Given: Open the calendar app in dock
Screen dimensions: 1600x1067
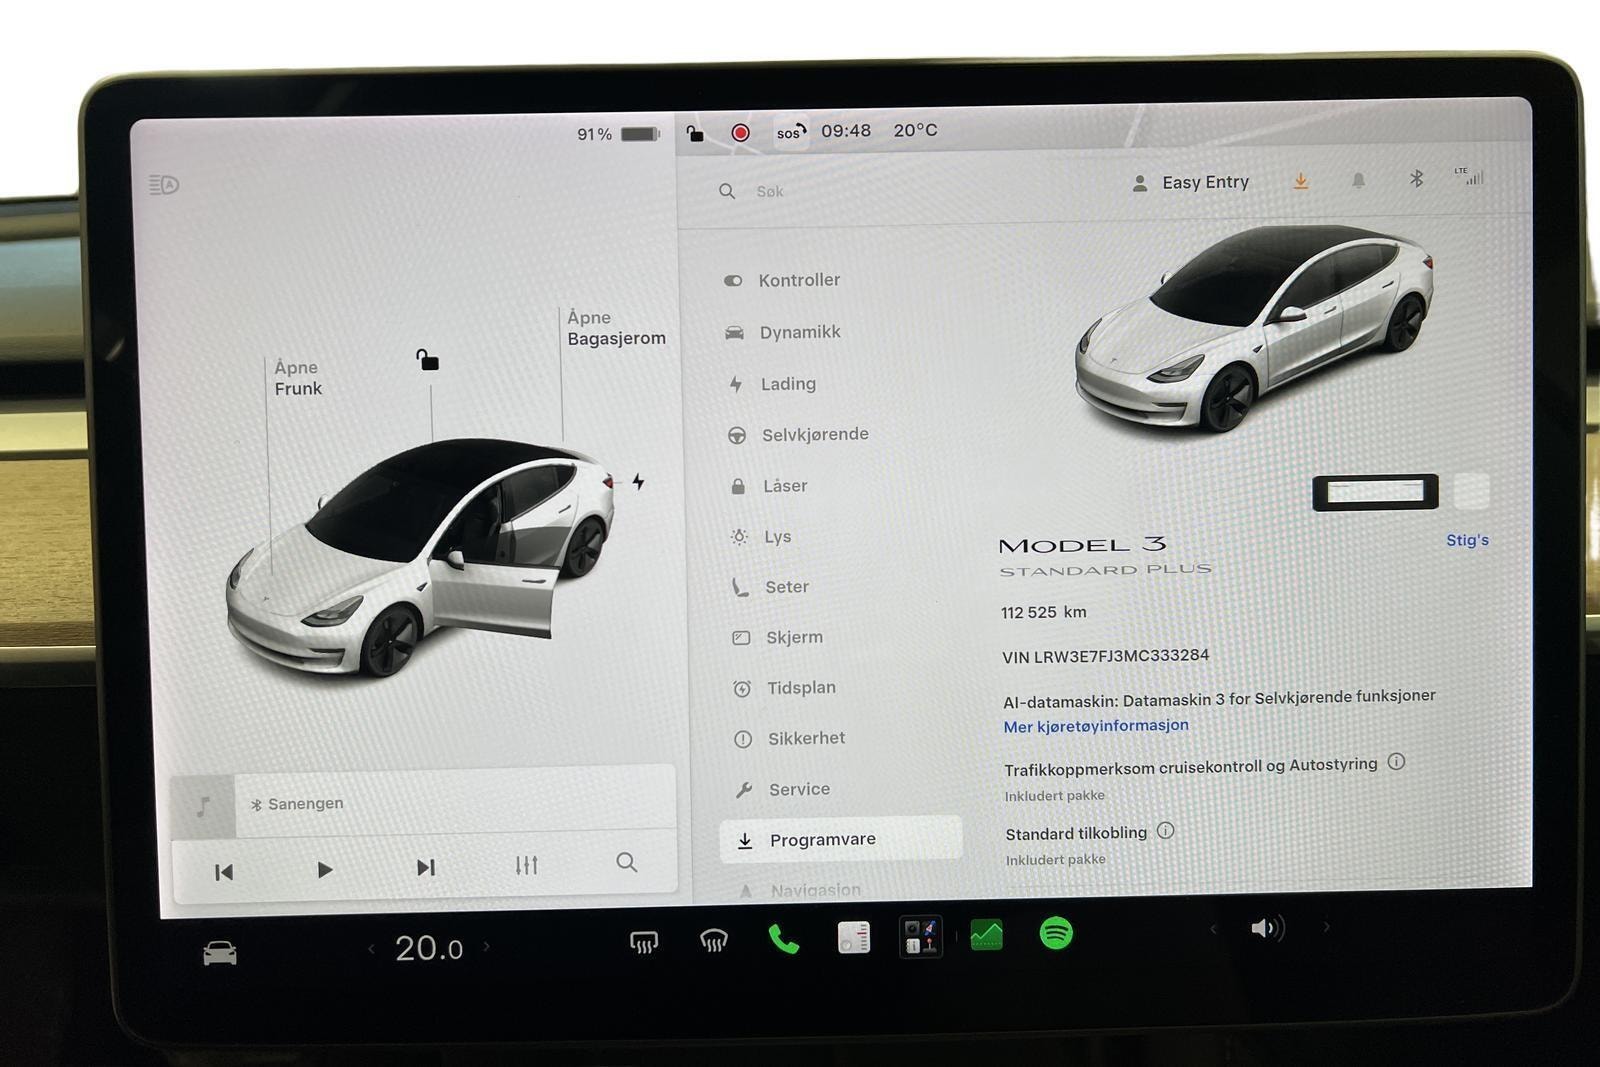Looking at the screenshot, I should click(853, 937).
